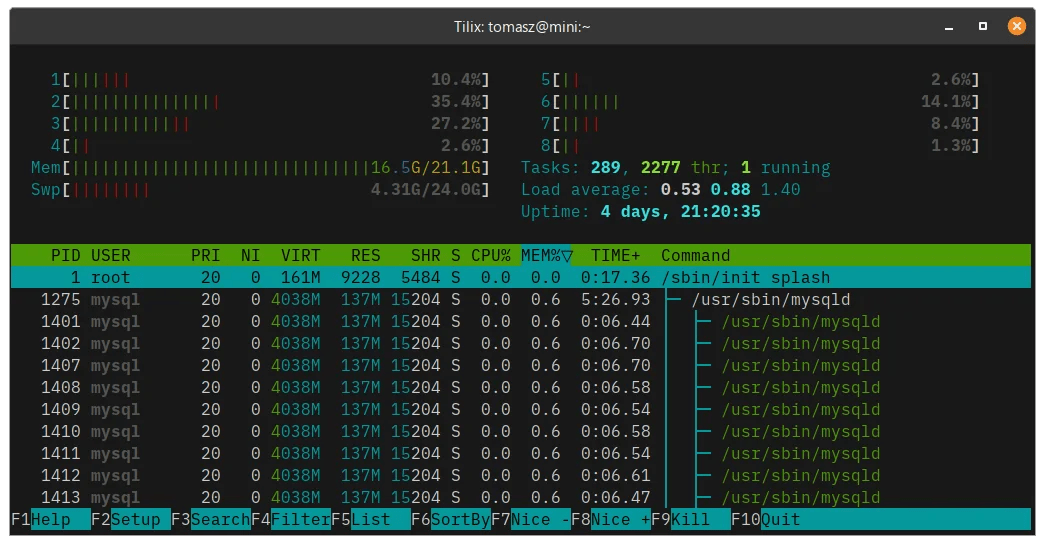Click the CPU 4 usage meter

pyautogui.click(x=270, y=146)
